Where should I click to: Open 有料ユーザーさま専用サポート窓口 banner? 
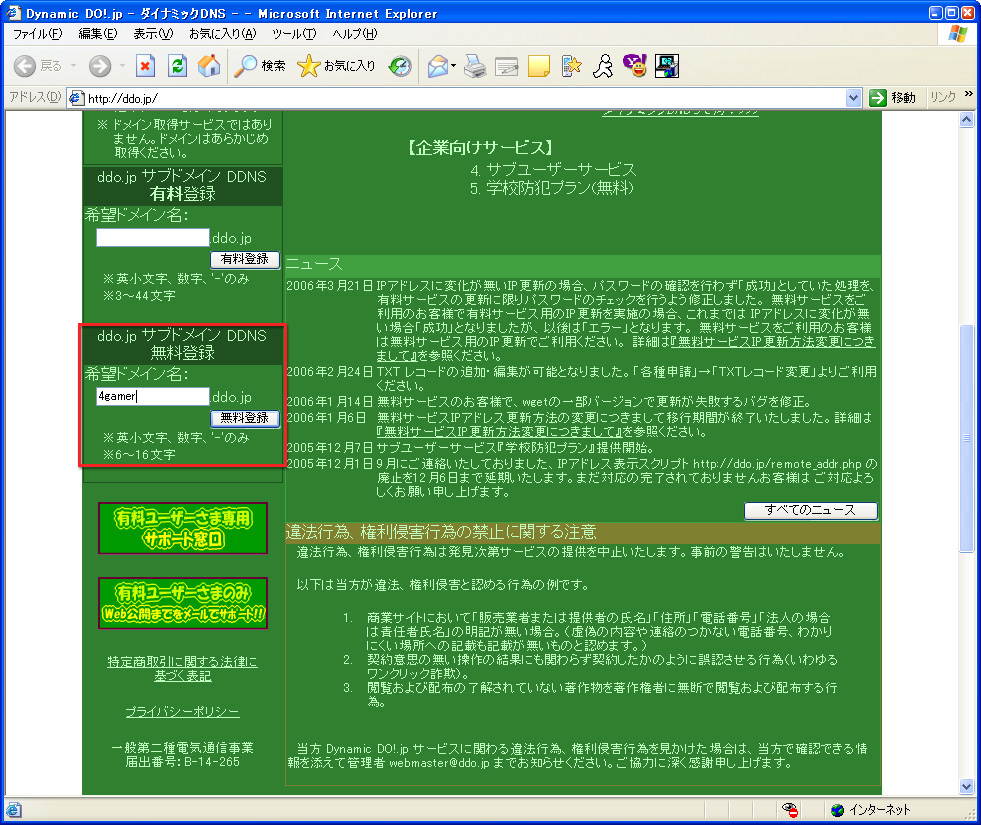tap(183, 528)
